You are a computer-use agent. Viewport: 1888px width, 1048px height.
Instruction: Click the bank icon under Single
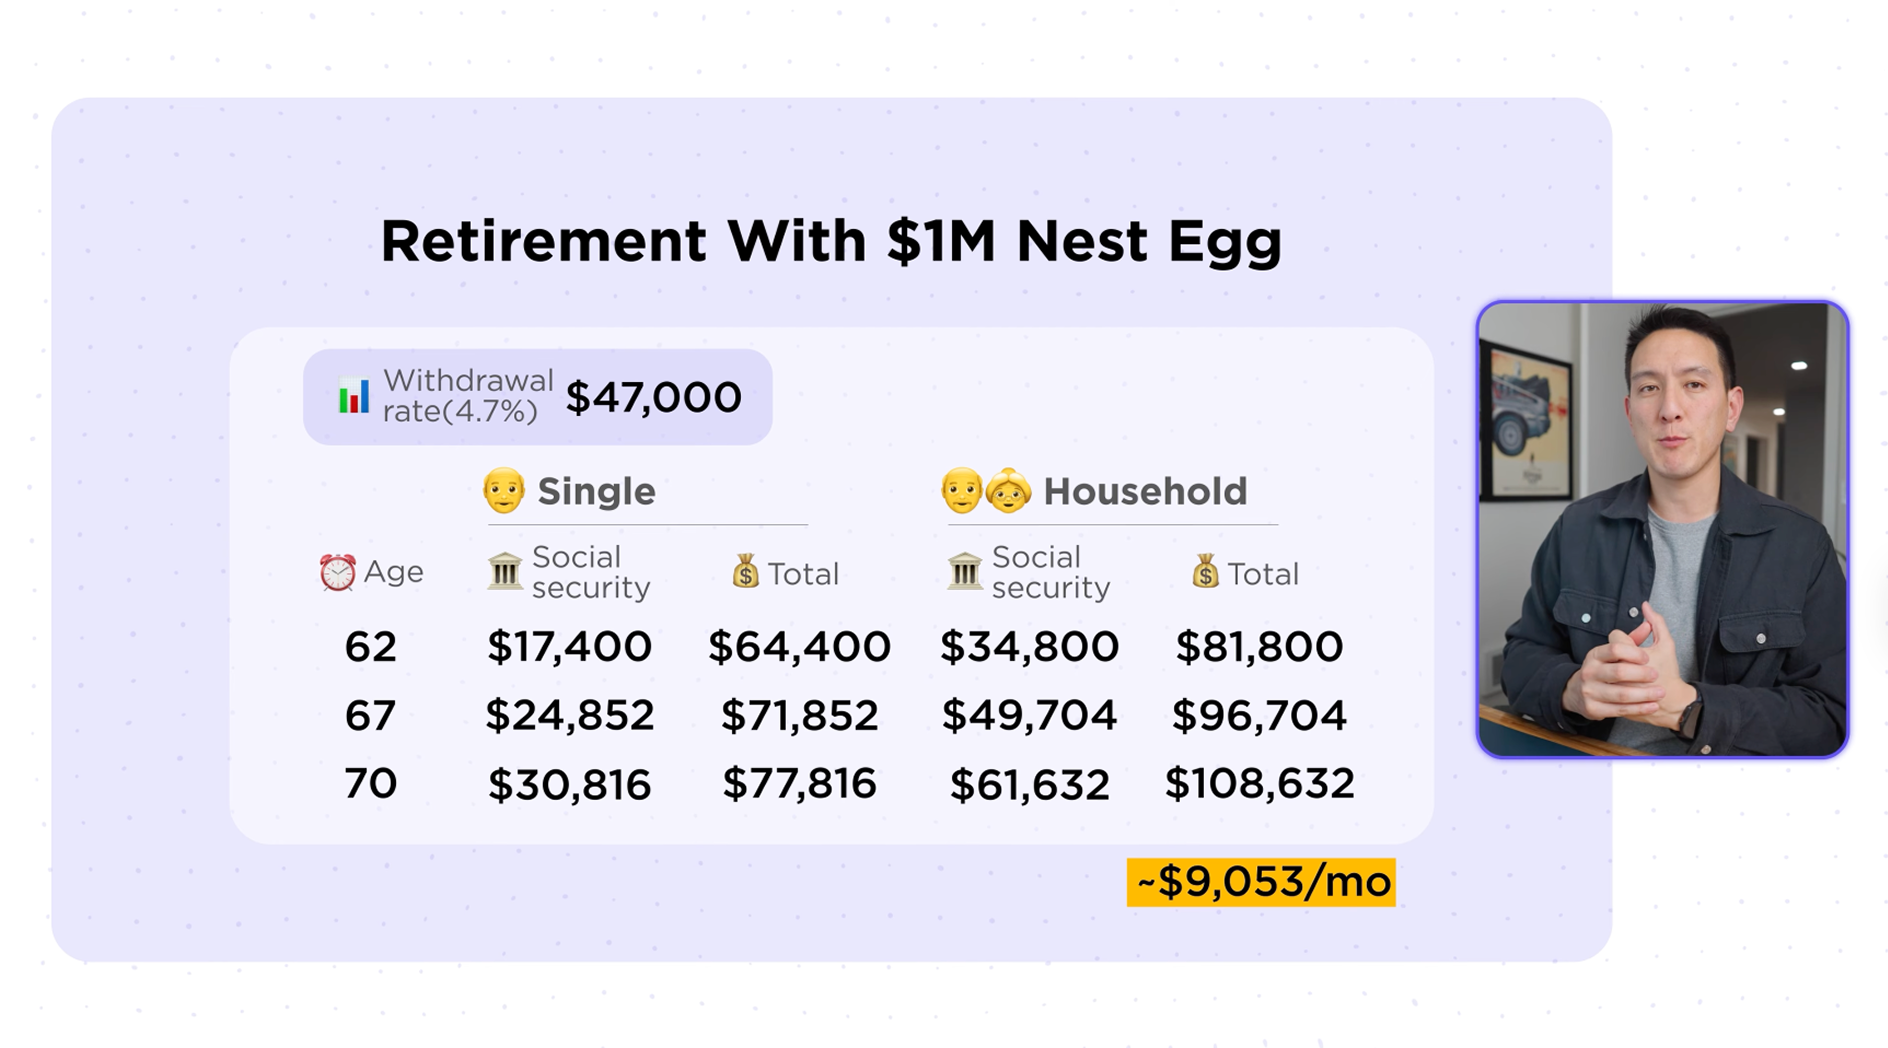coord(505,572)
